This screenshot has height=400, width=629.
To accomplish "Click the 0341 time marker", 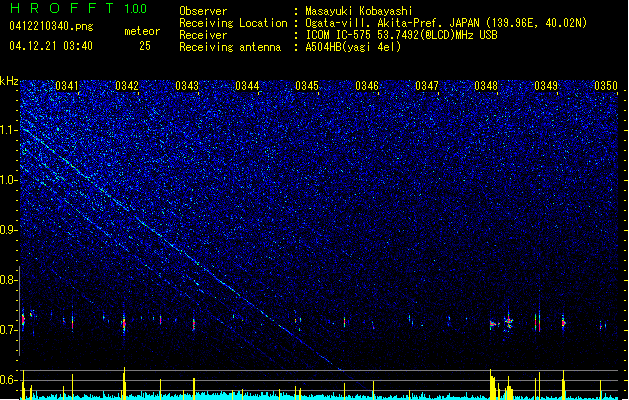I will (67, 86).
